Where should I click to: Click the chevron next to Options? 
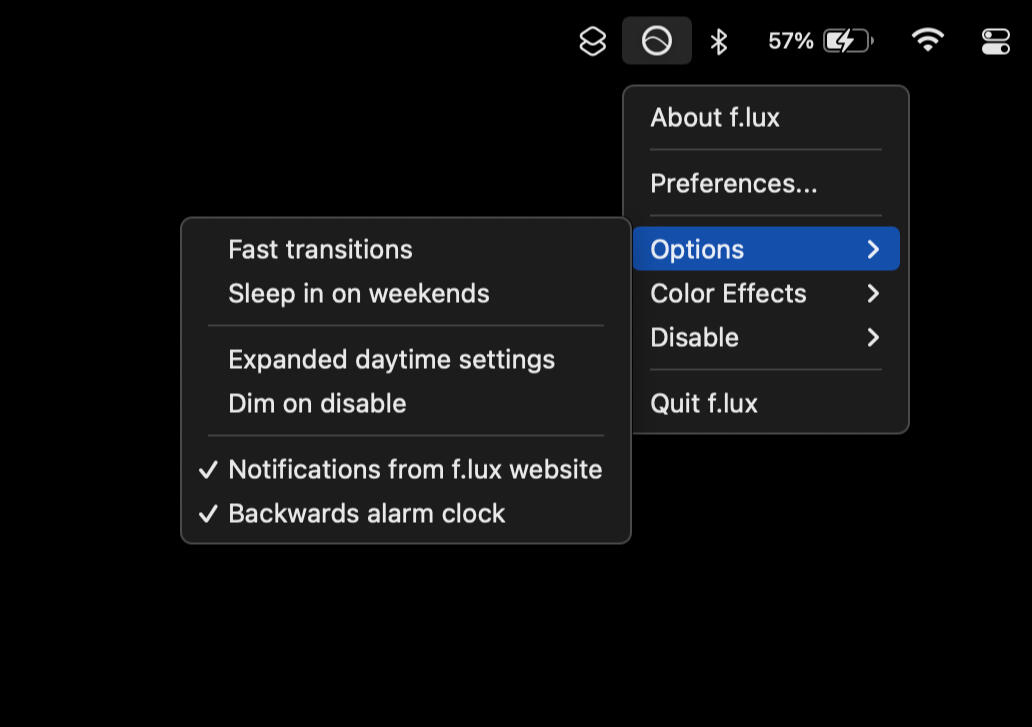tap(873, 249)
